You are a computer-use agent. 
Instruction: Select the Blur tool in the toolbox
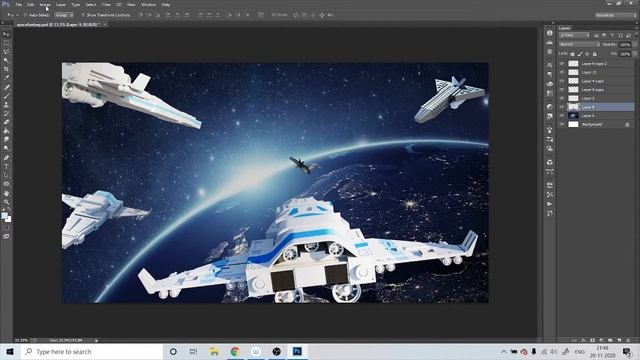(x=6, y=140)
